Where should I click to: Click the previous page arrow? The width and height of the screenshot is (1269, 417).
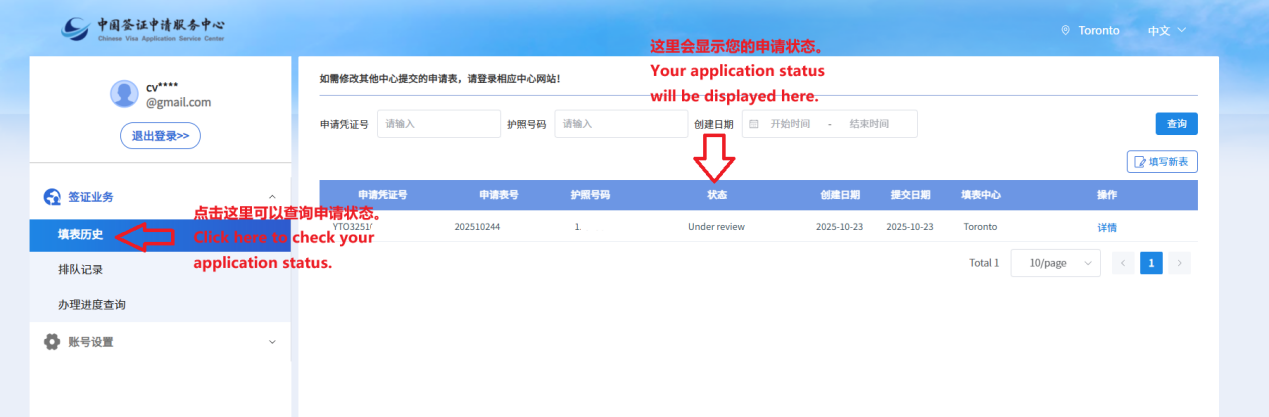click(x=1123, y=263)
